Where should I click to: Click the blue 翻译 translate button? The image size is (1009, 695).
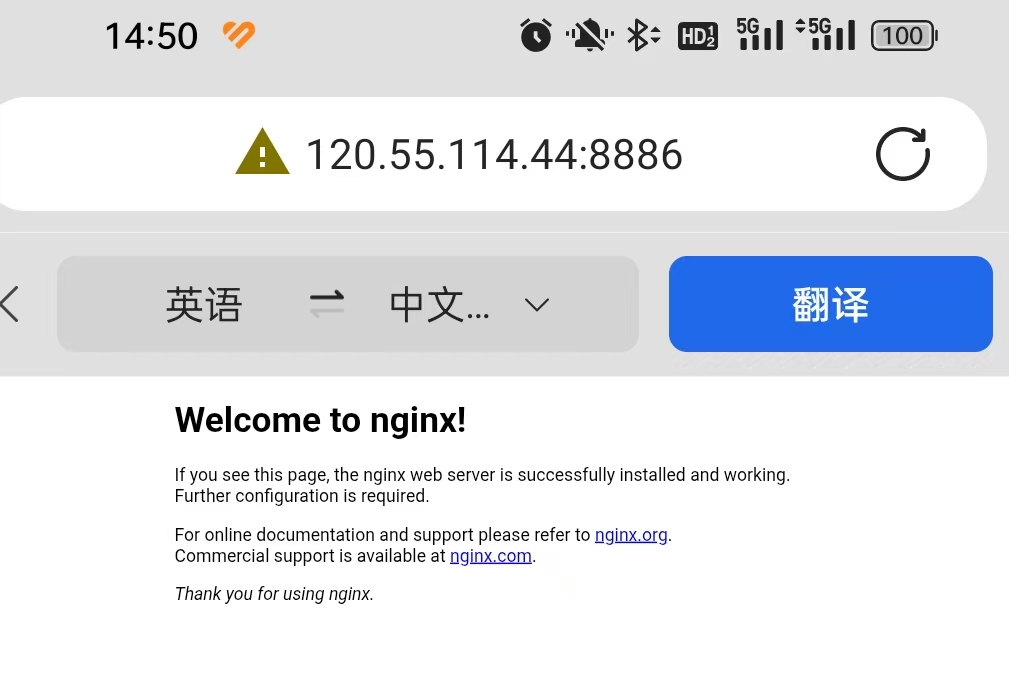(831, 304)
